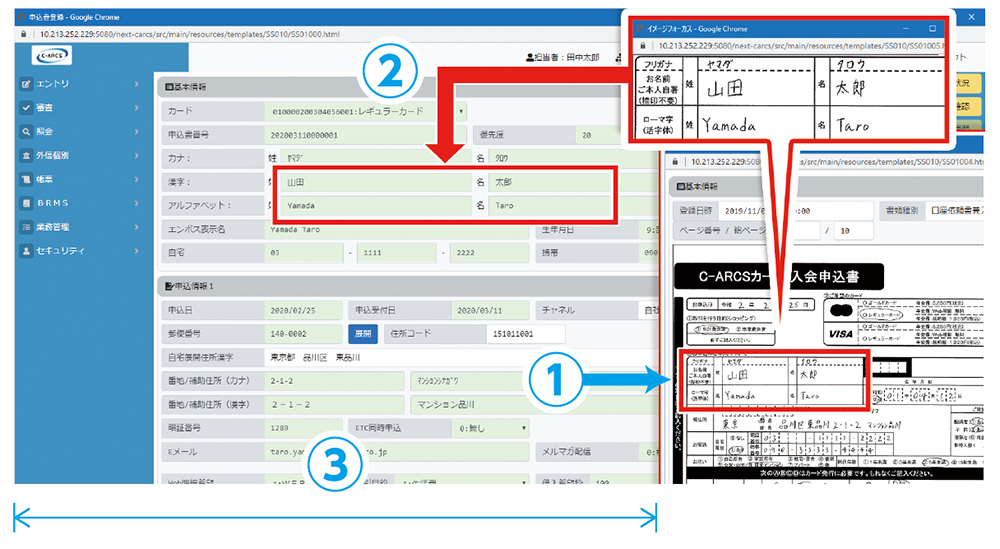Open the 帳票 icon in sidebar

(x=27, y=179)
